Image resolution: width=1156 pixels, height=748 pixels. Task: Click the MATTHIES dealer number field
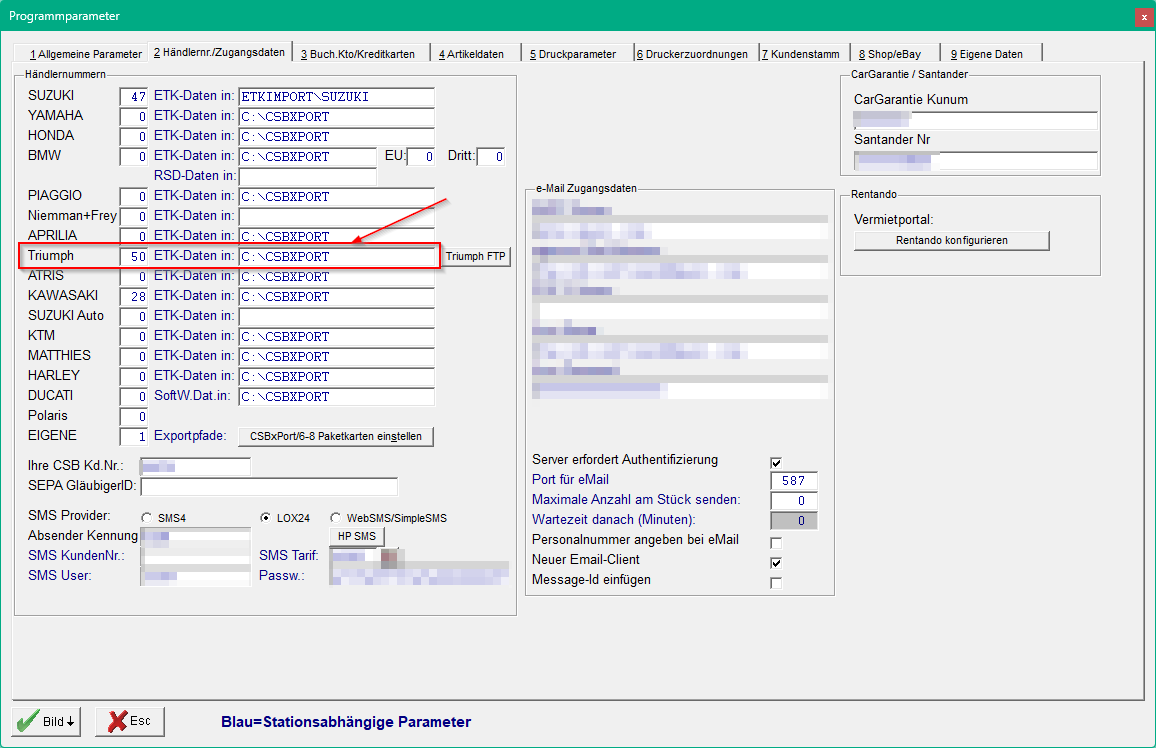click(133, 357)
